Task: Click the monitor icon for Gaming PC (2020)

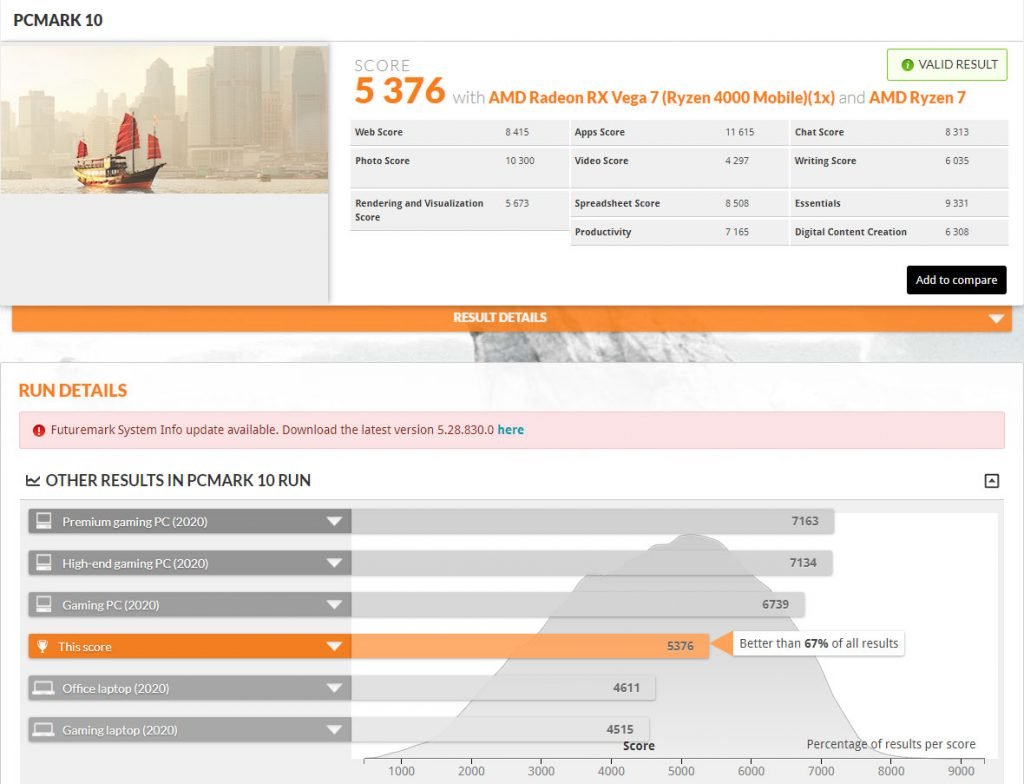Action: [44, 604]
